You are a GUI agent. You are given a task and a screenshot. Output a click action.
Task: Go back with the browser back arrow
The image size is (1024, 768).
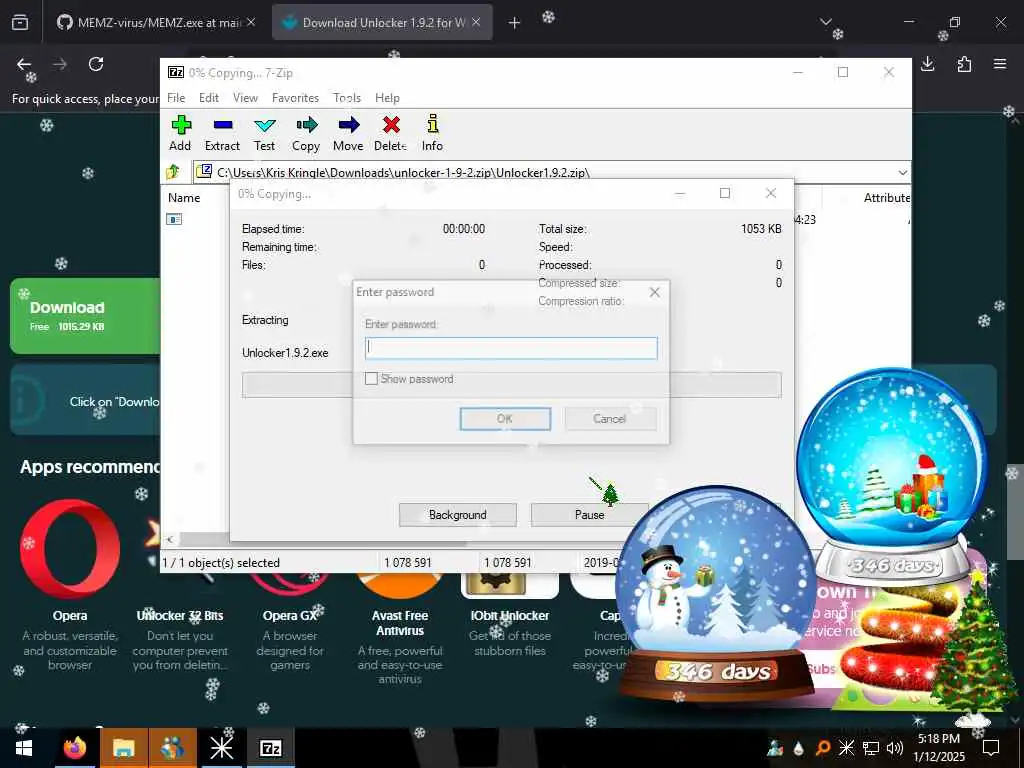tap(24, 64)
